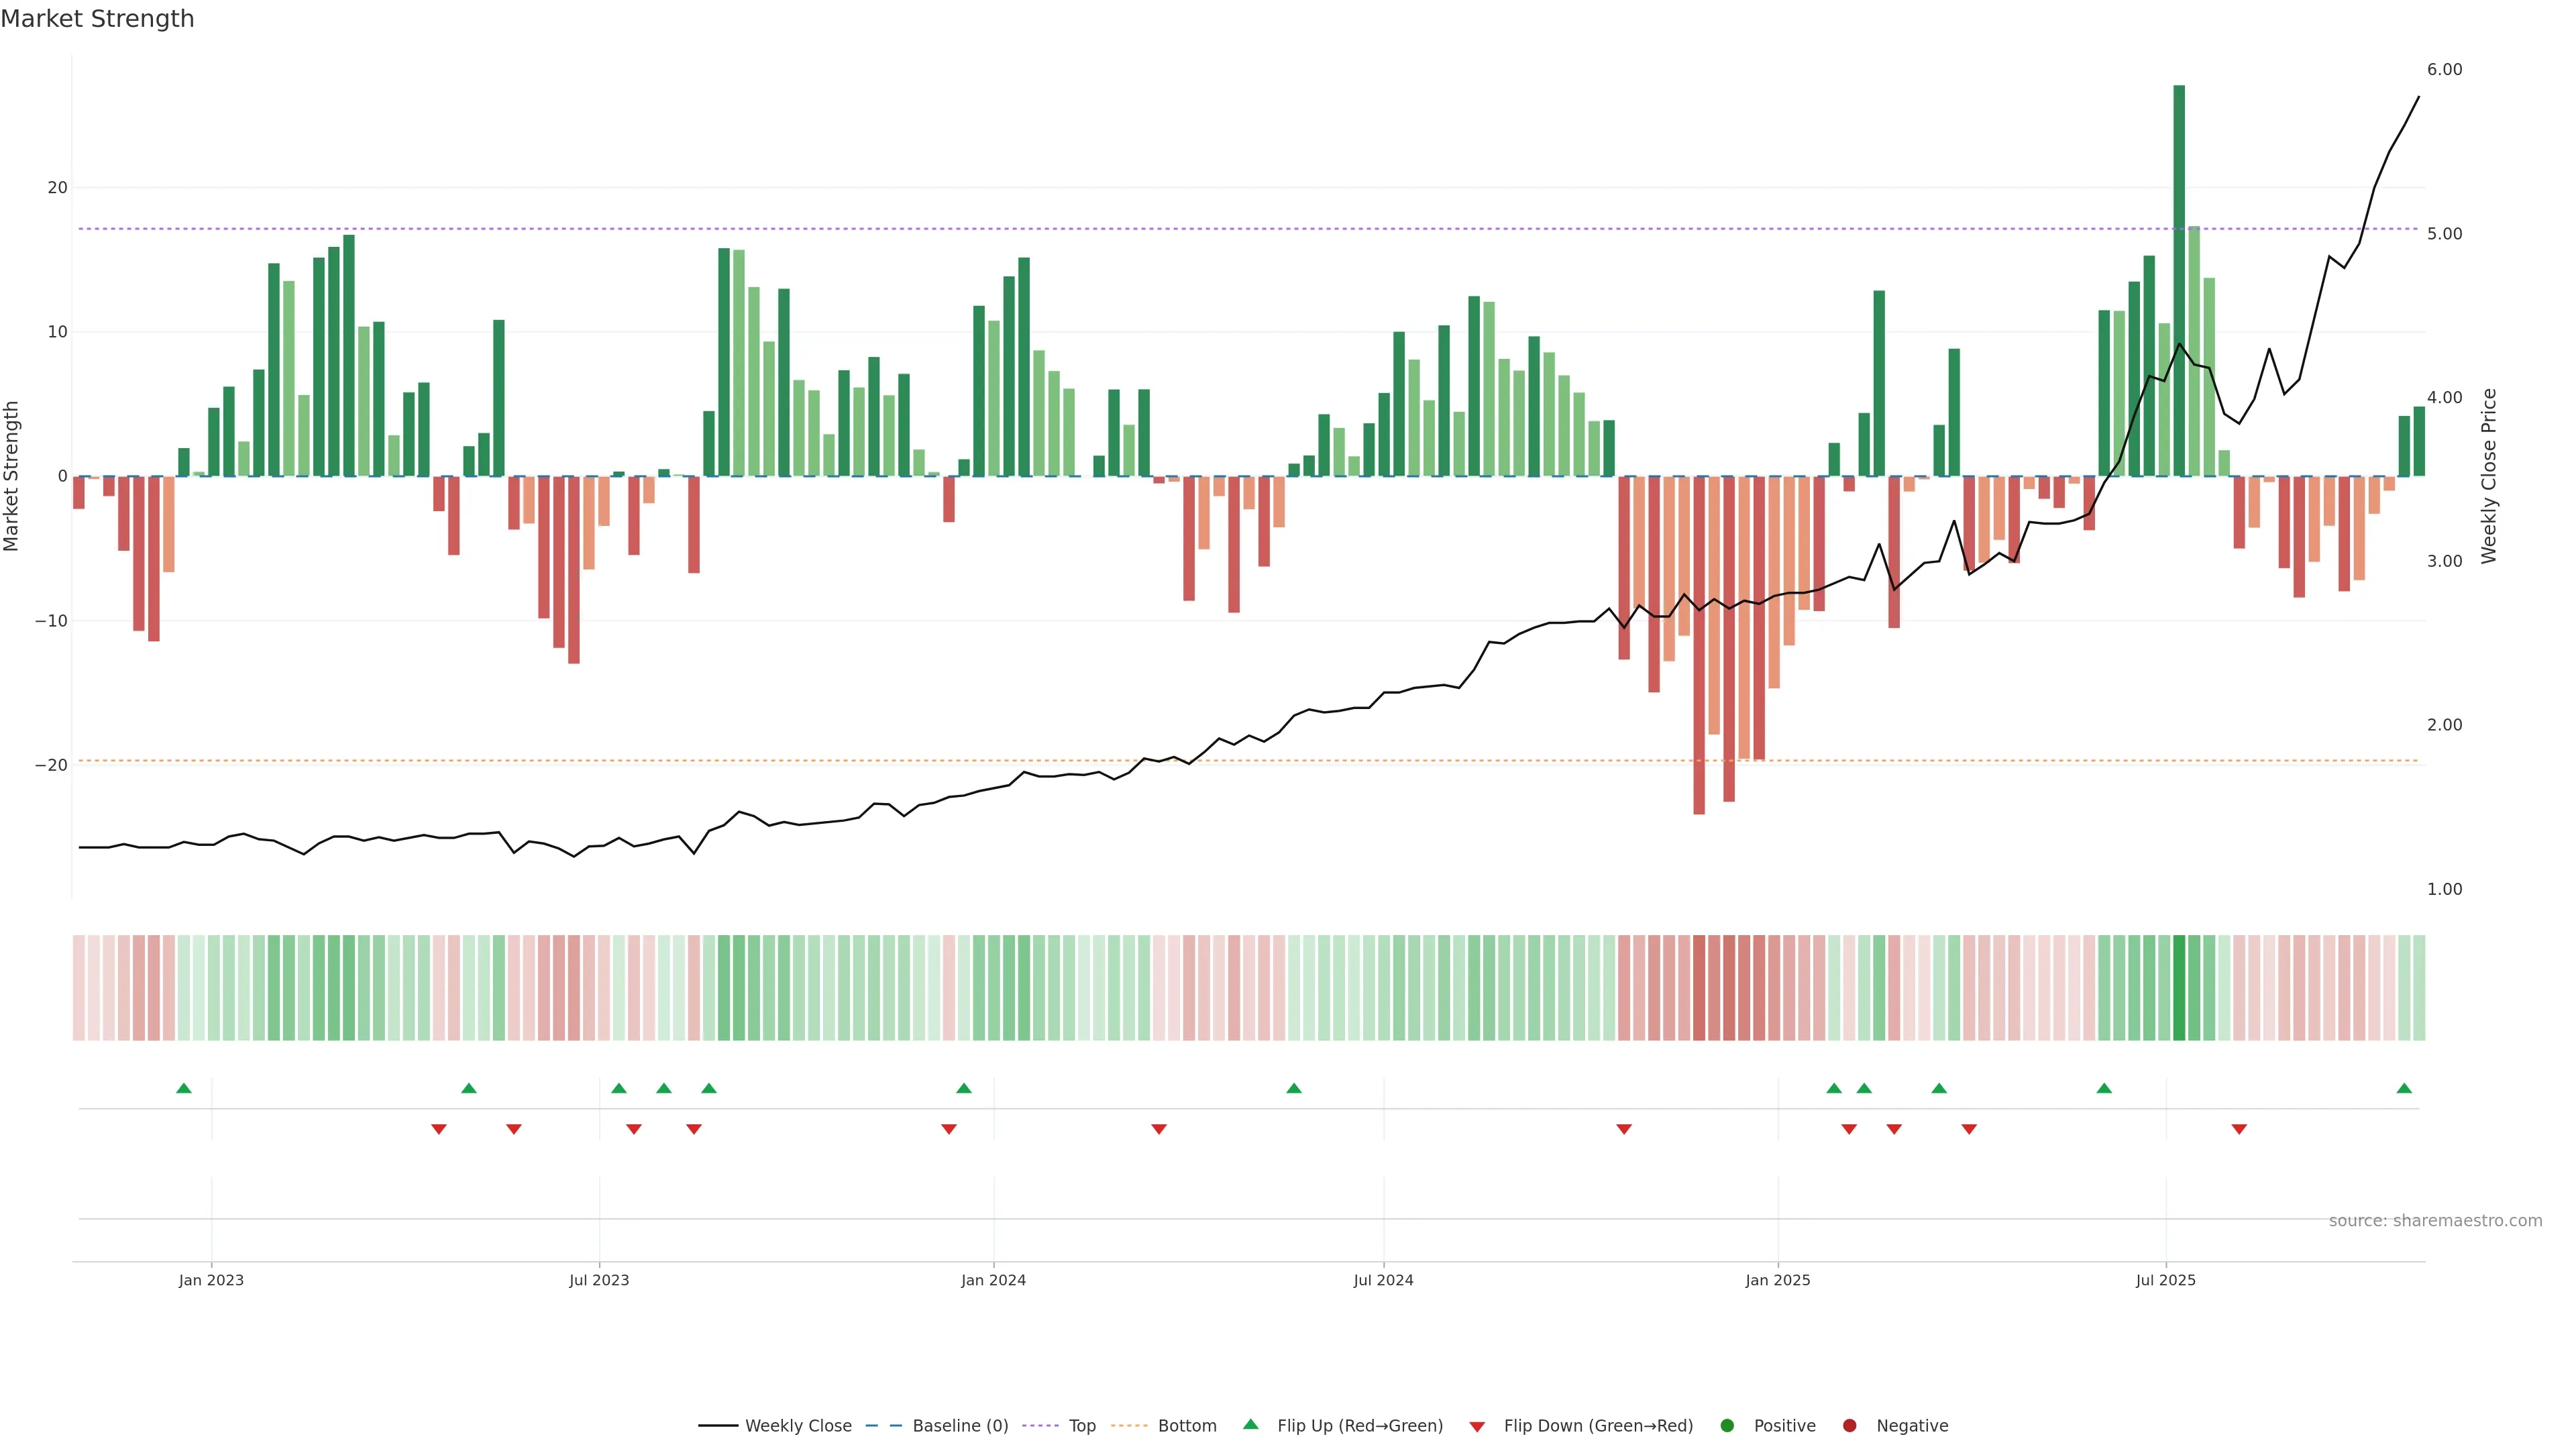
Task: Click the darkest green heatmap strip cell
Action: 2179,987
